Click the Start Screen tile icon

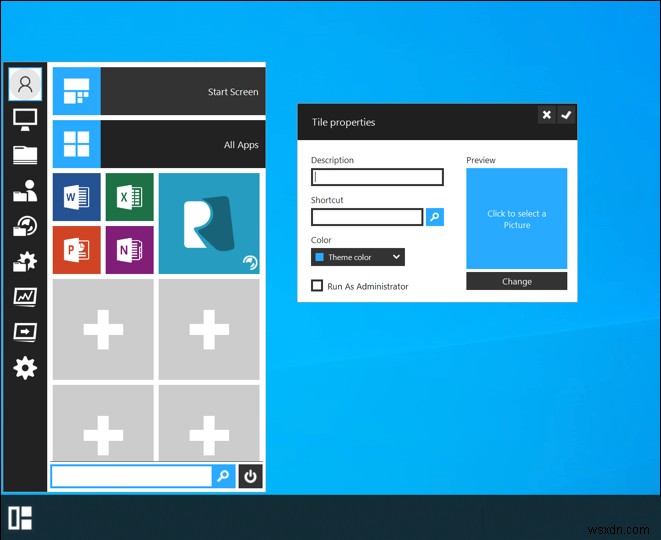click(x=77, y=91)
